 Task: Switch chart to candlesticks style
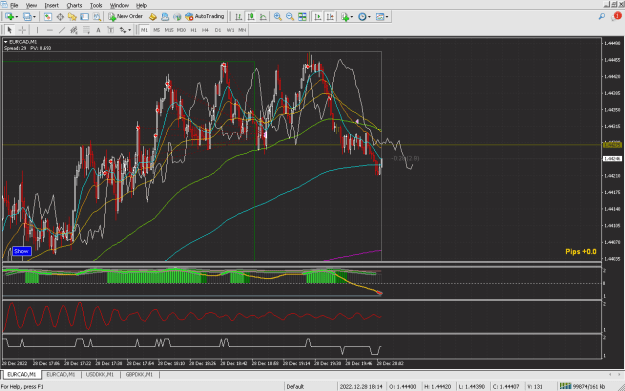click(251, 17)
